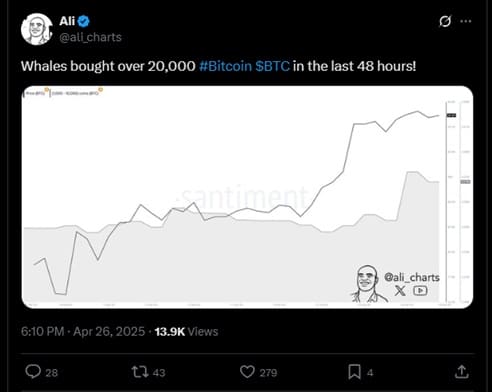Click the 279 likes count

pyautogui.click(x=268, y=372)
